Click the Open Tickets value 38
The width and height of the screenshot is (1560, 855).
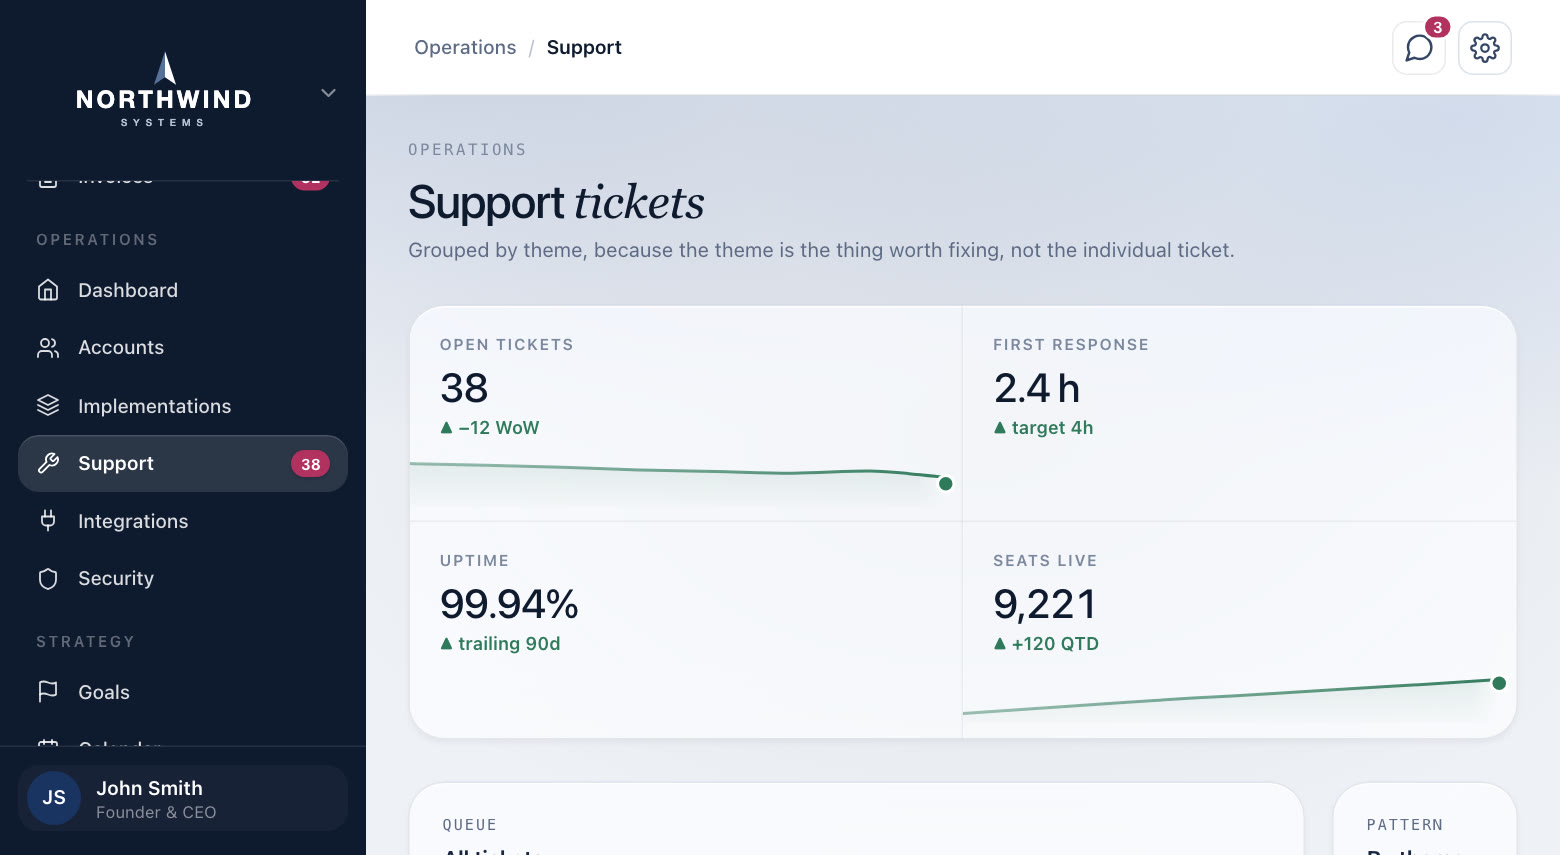[x=464, y=388]
